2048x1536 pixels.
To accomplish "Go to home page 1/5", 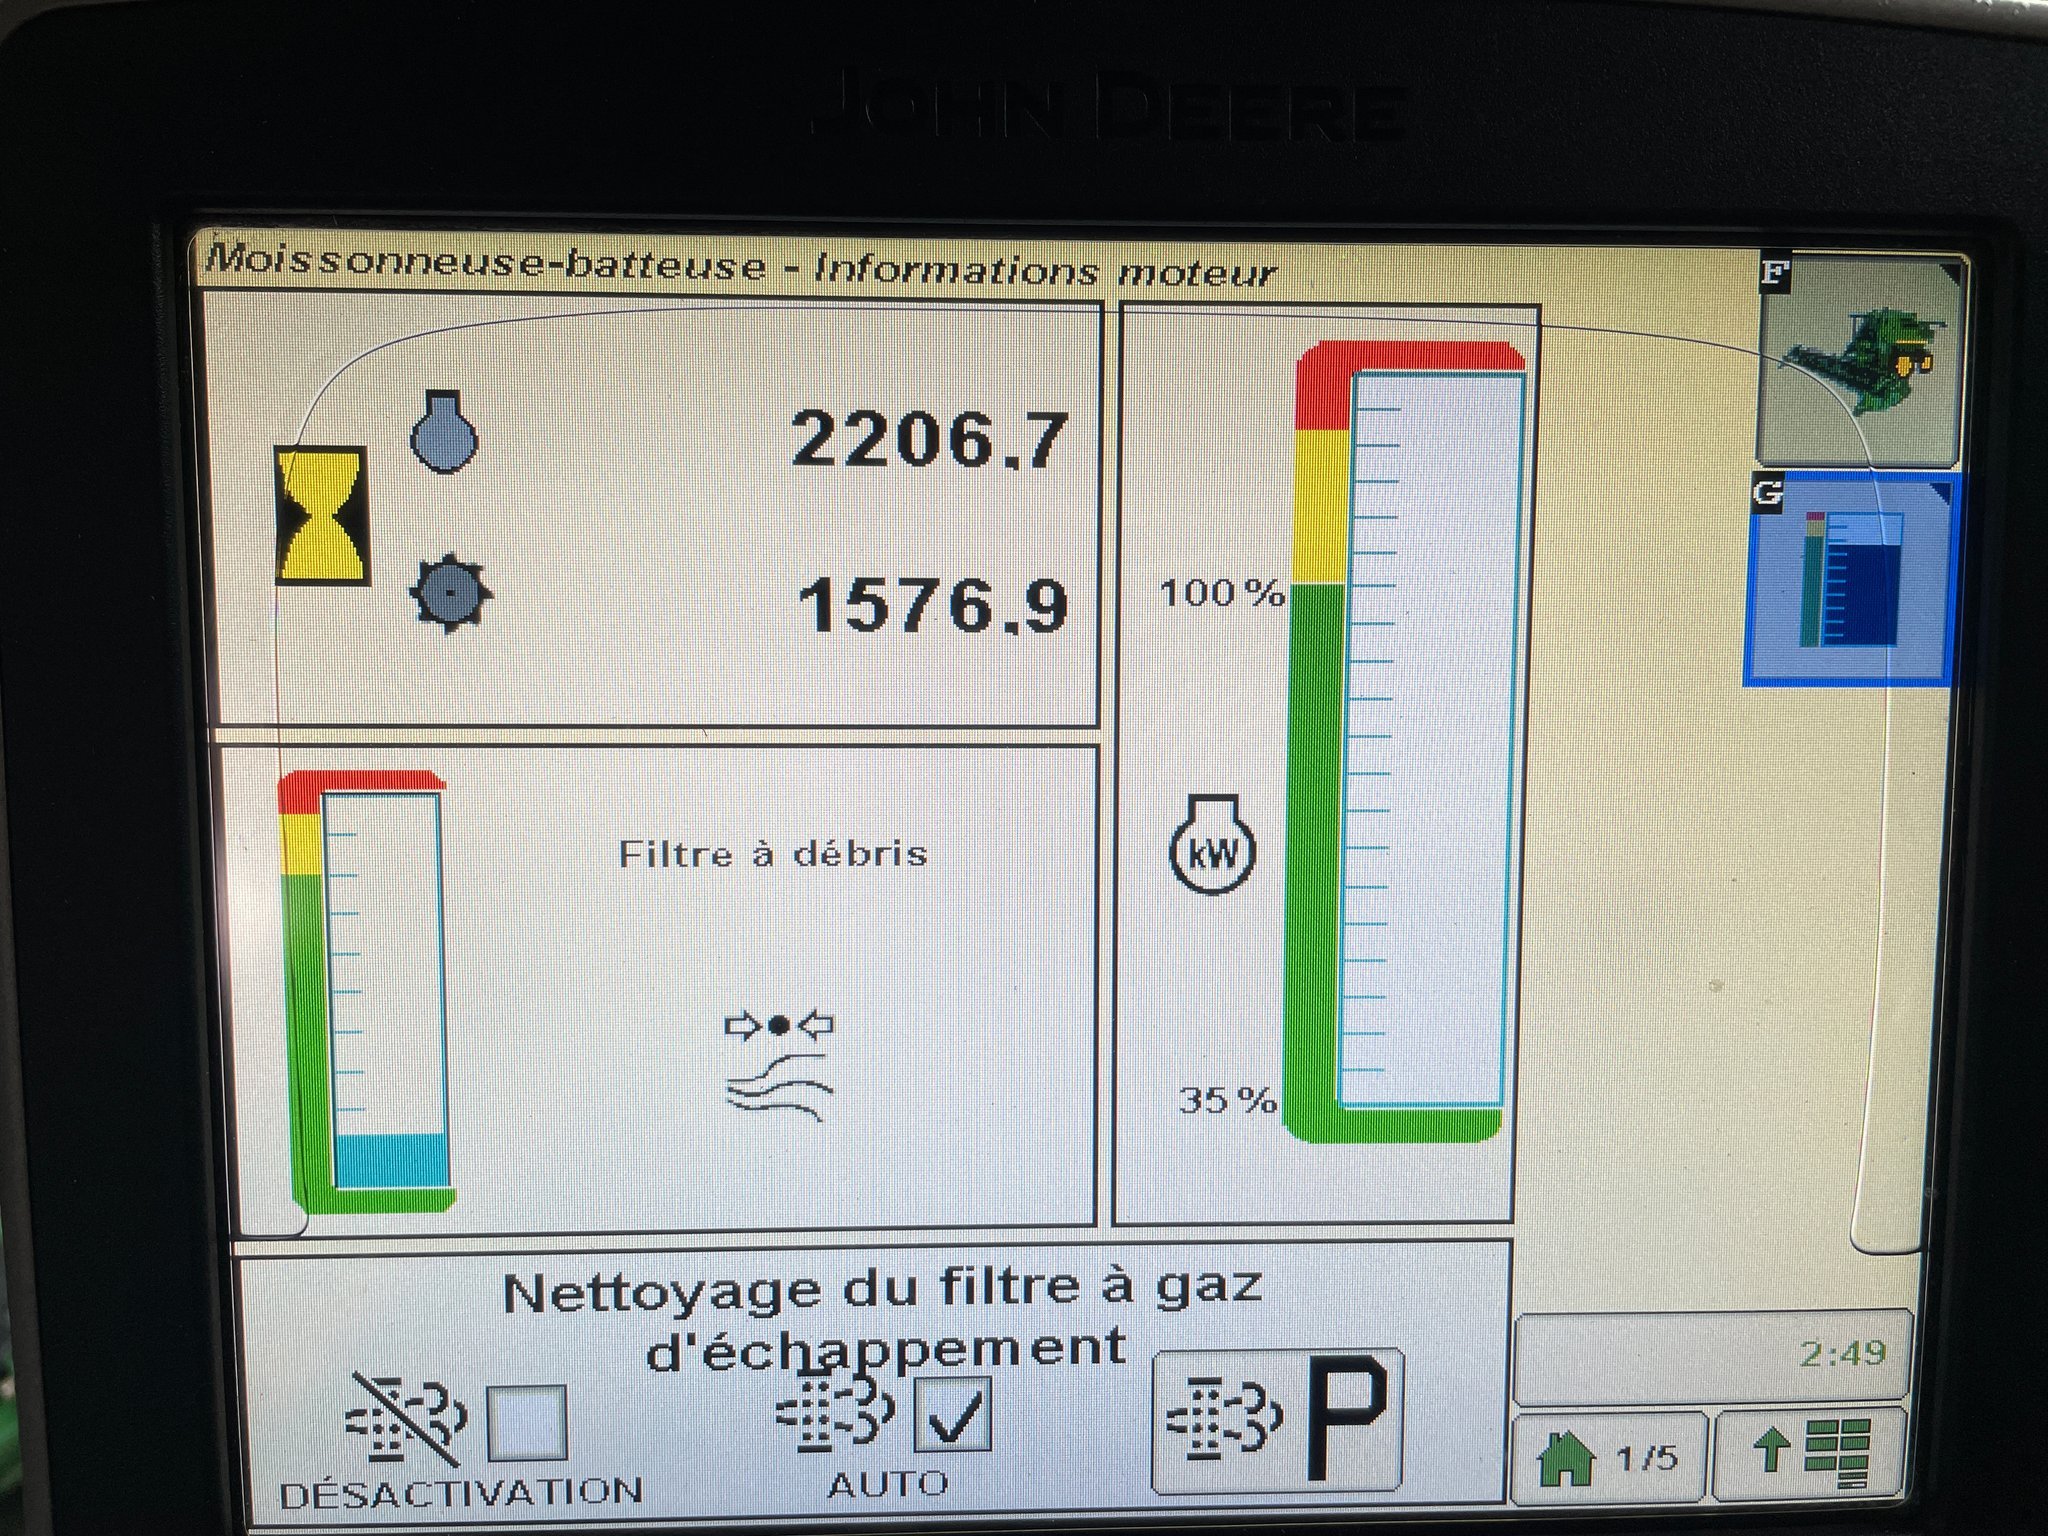I will pos(1608,1456).
